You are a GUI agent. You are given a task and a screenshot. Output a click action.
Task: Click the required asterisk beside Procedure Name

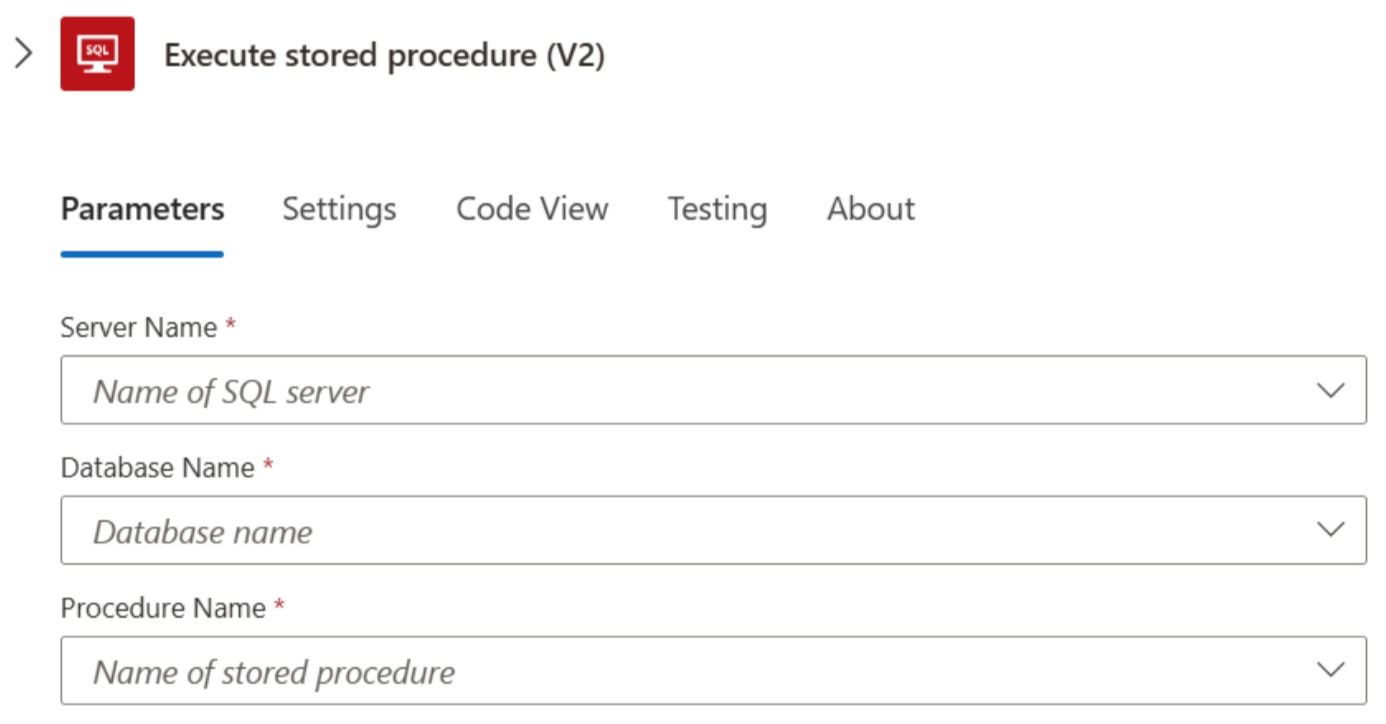(279, 606)
